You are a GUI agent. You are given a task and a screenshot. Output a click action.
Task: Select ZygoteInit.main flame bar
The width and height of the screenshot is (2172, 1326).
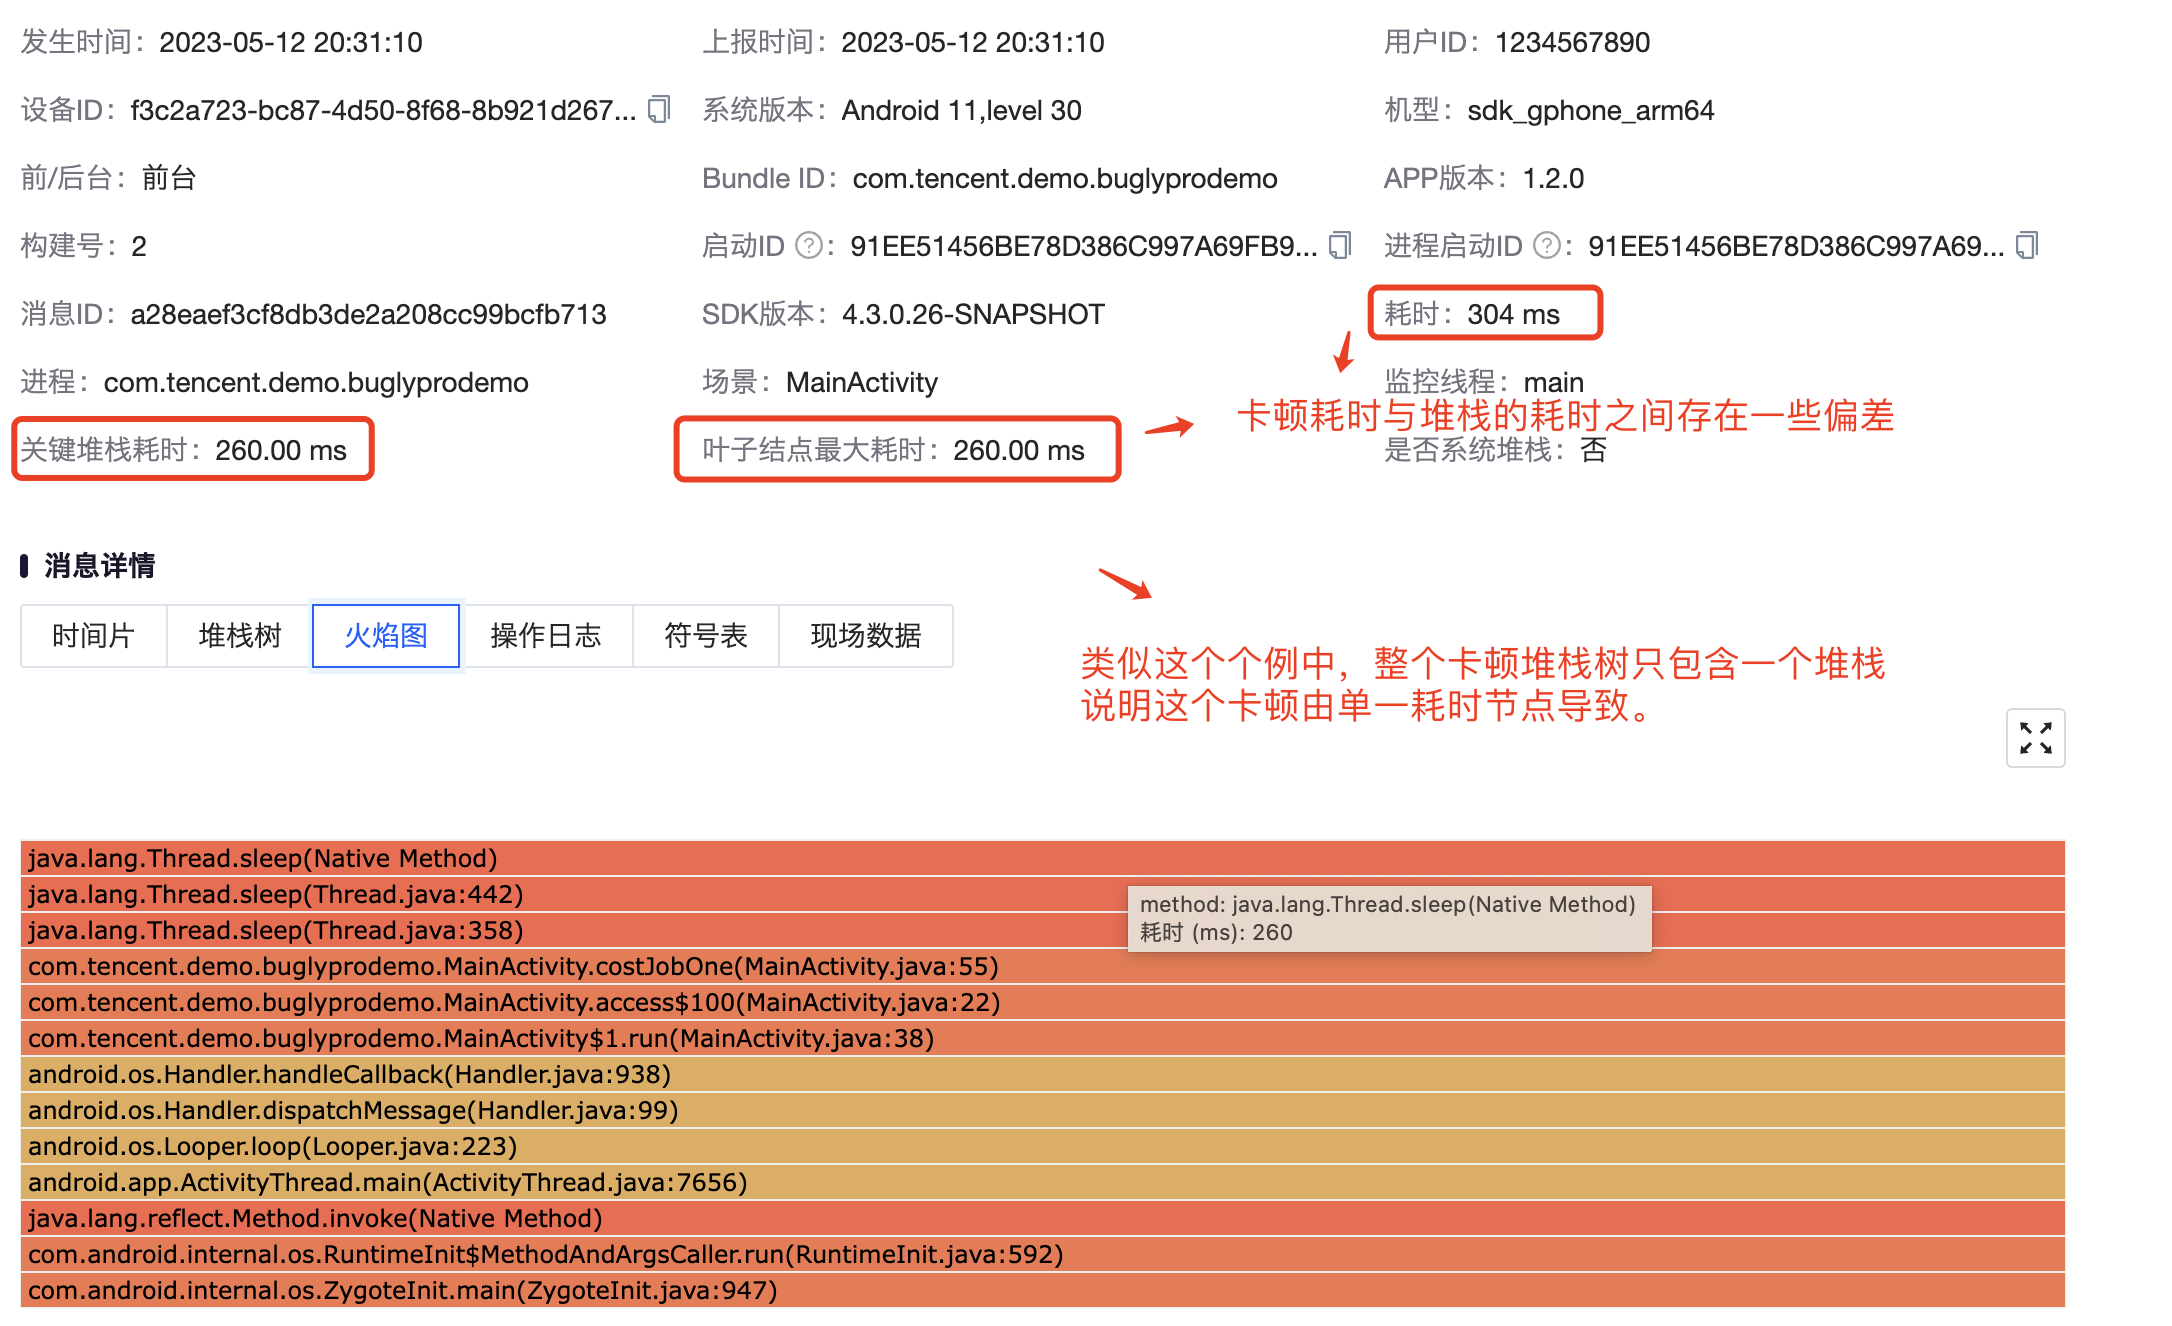[x=1043, y=1290]
